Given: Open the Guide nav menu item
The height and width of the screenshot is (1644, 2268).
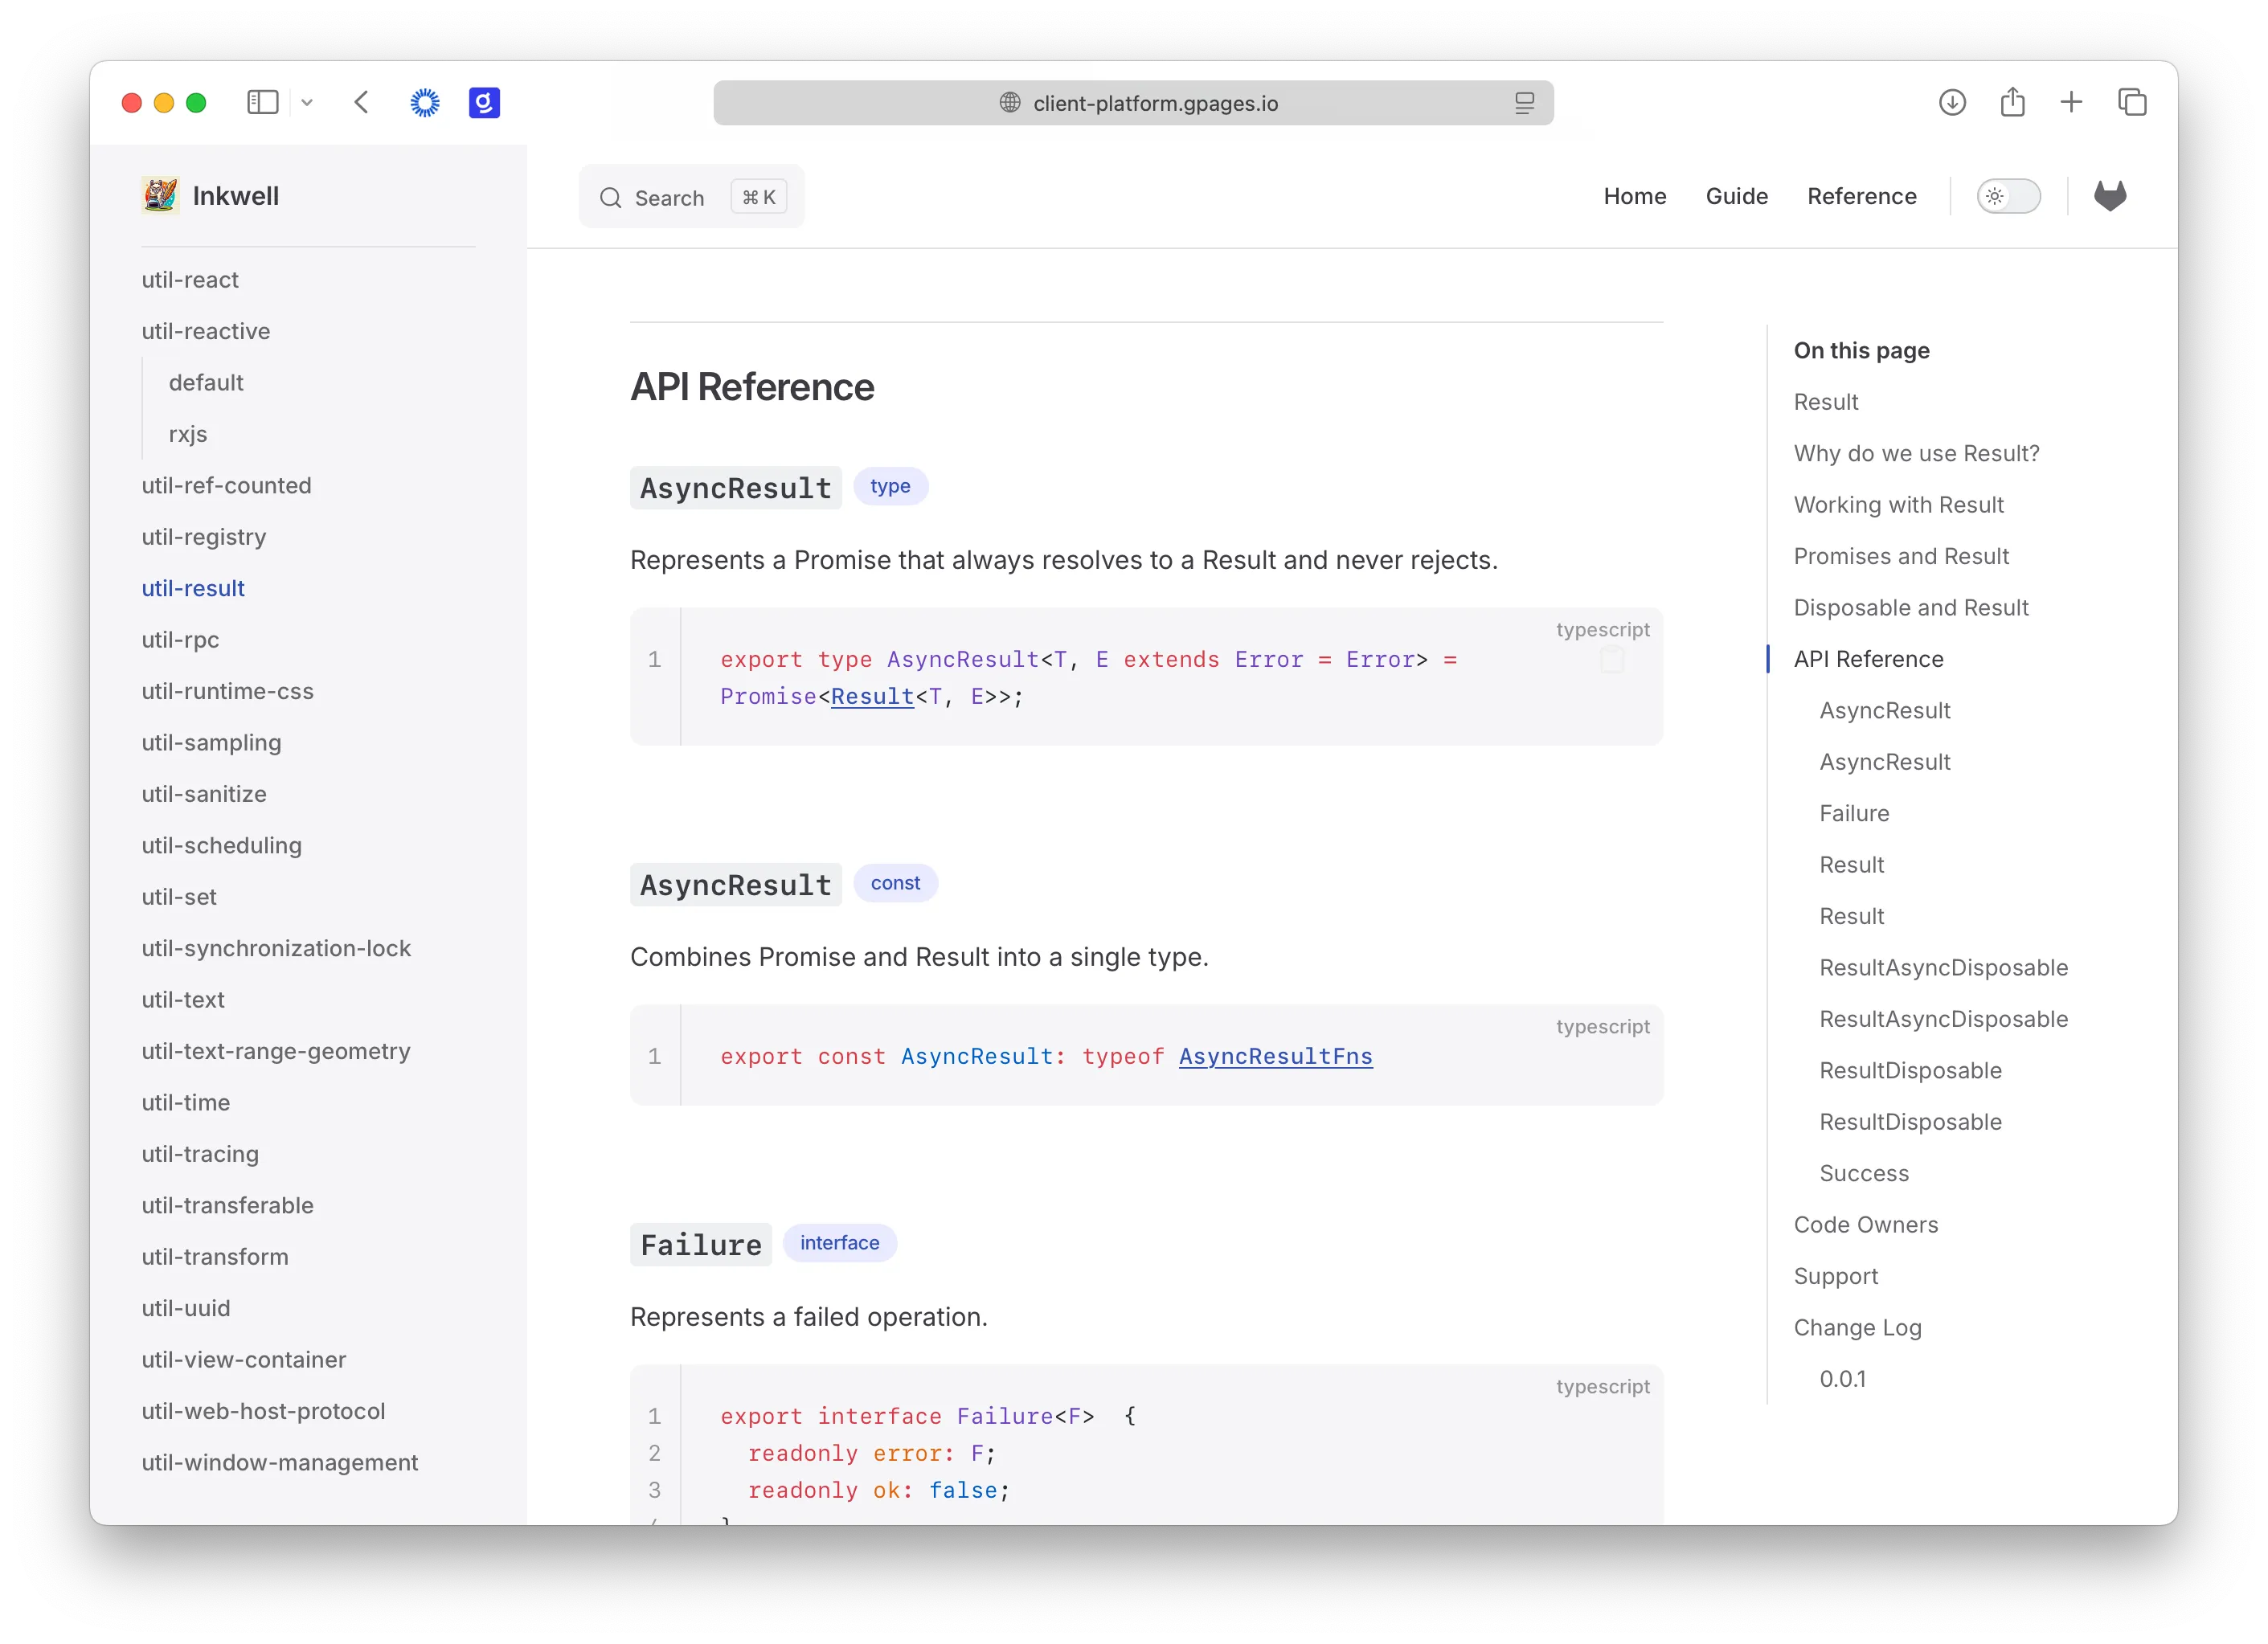Looking at the screenshot, I should pyautogui.click(x=1736, y=196).
